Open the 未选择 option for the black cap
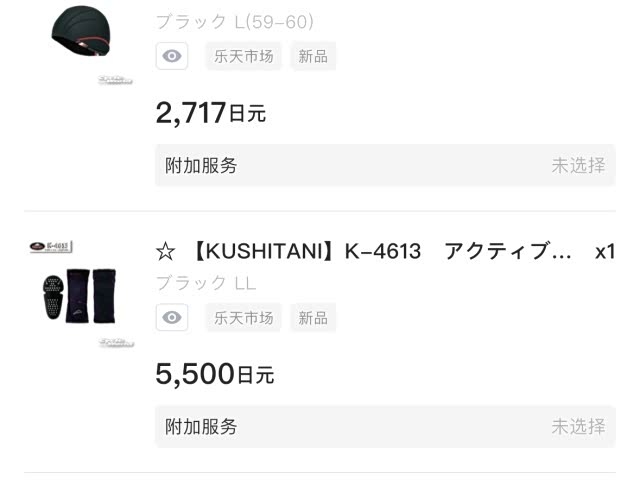This screenshot has width=640, height=480. point(578,166)
